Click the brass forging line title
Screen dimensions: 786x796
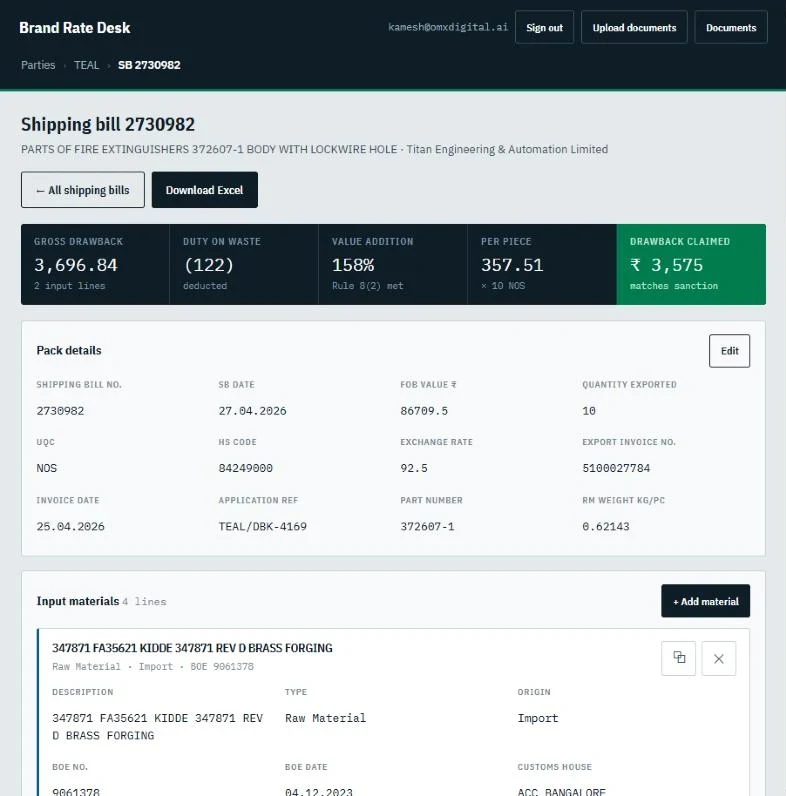click(x=192, y=648)
